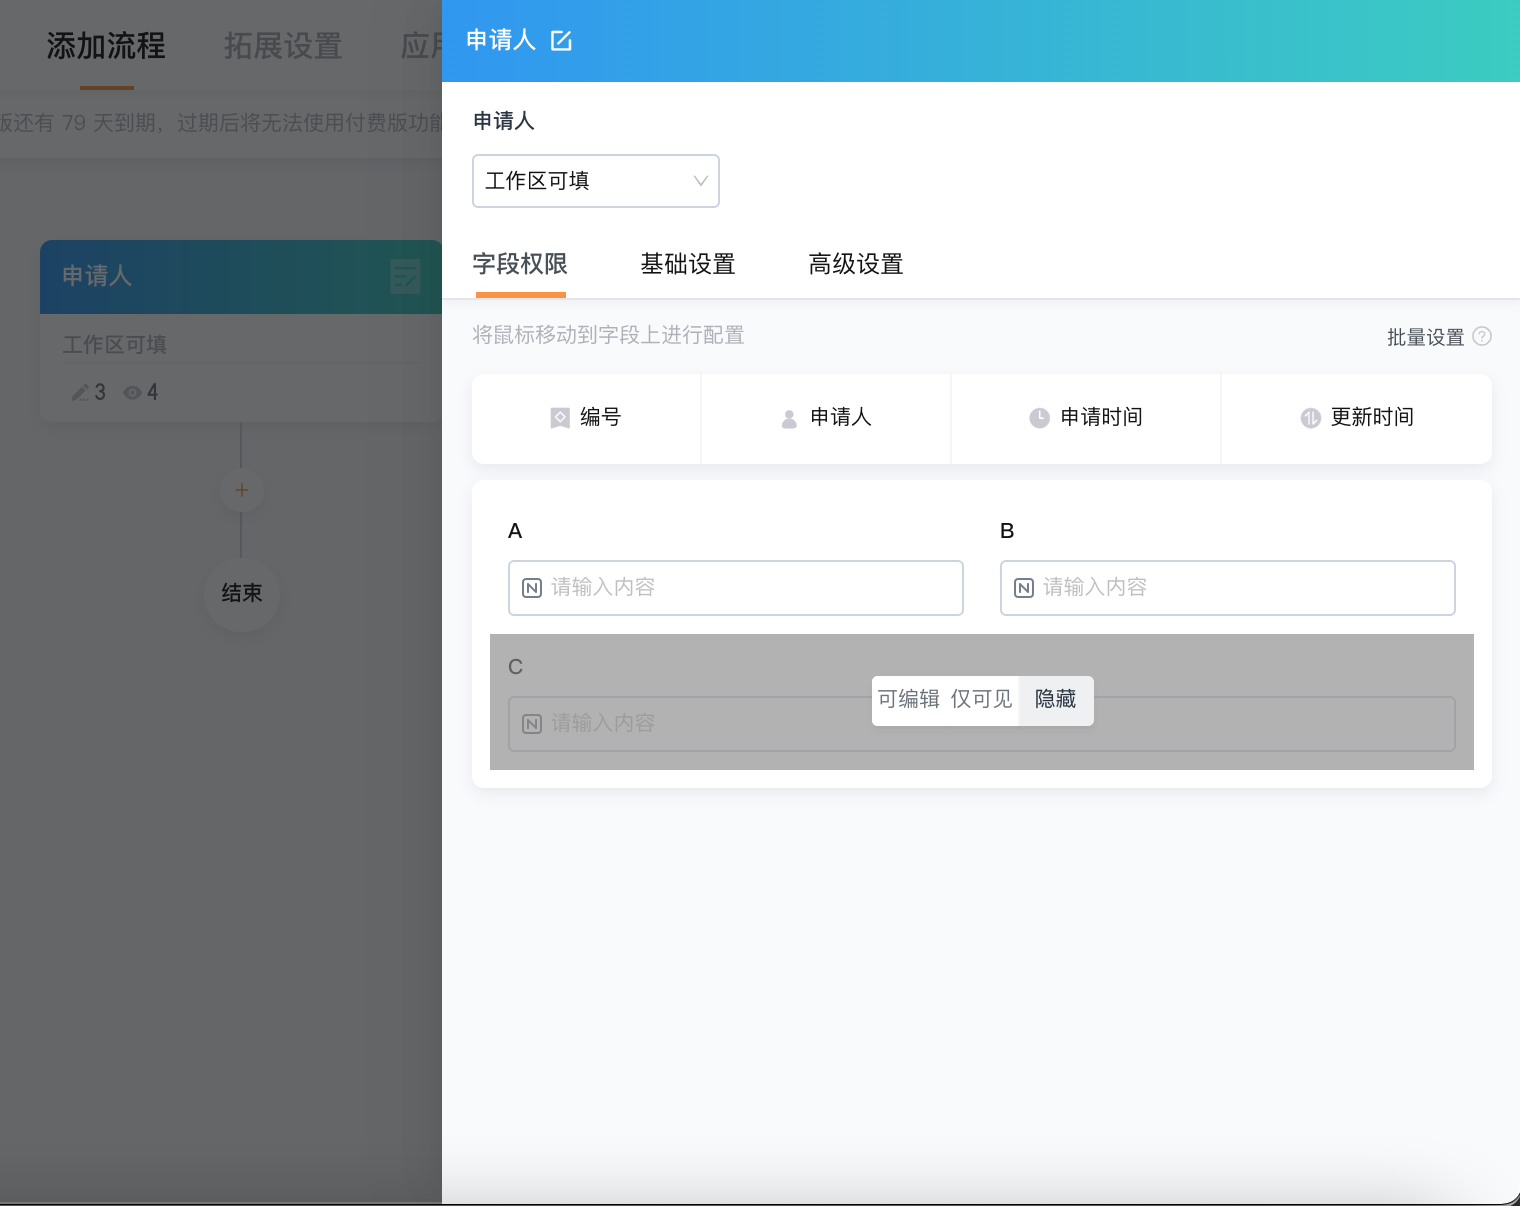Click the field label C

(x=515, y=667)
